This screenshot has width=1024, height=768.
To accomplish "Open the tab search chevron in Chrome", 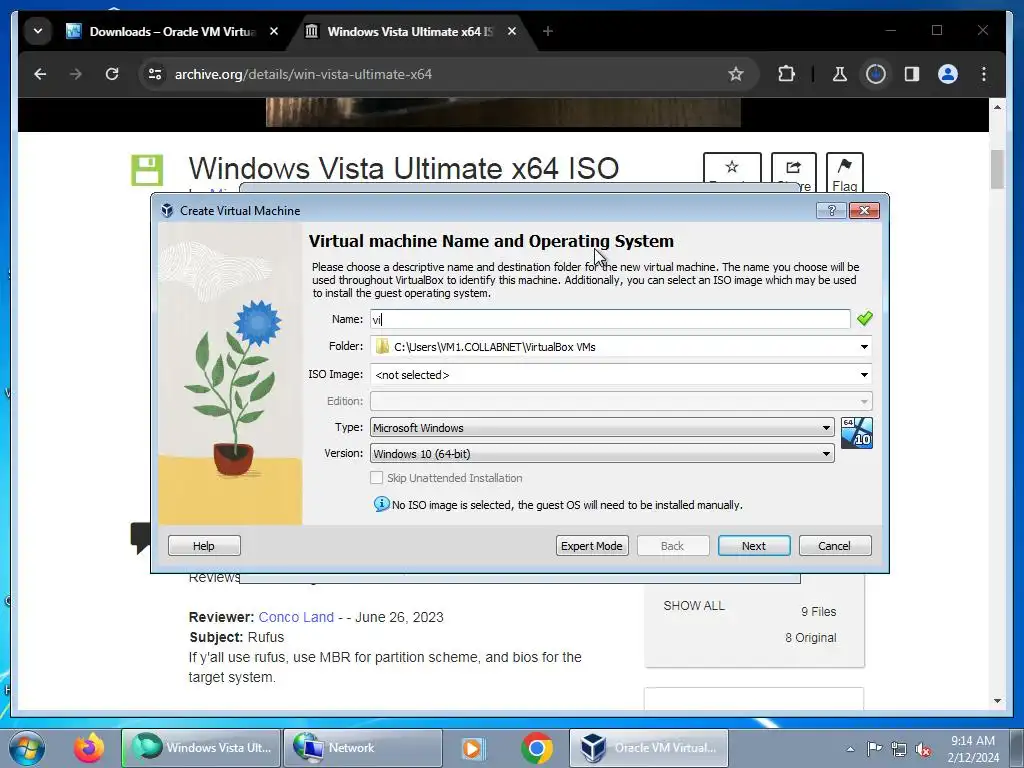I will (x=38, y=31).
